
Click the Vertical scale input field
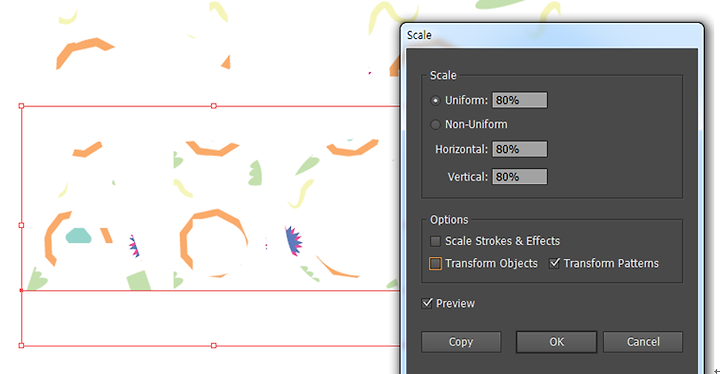(x=520, y=177)
